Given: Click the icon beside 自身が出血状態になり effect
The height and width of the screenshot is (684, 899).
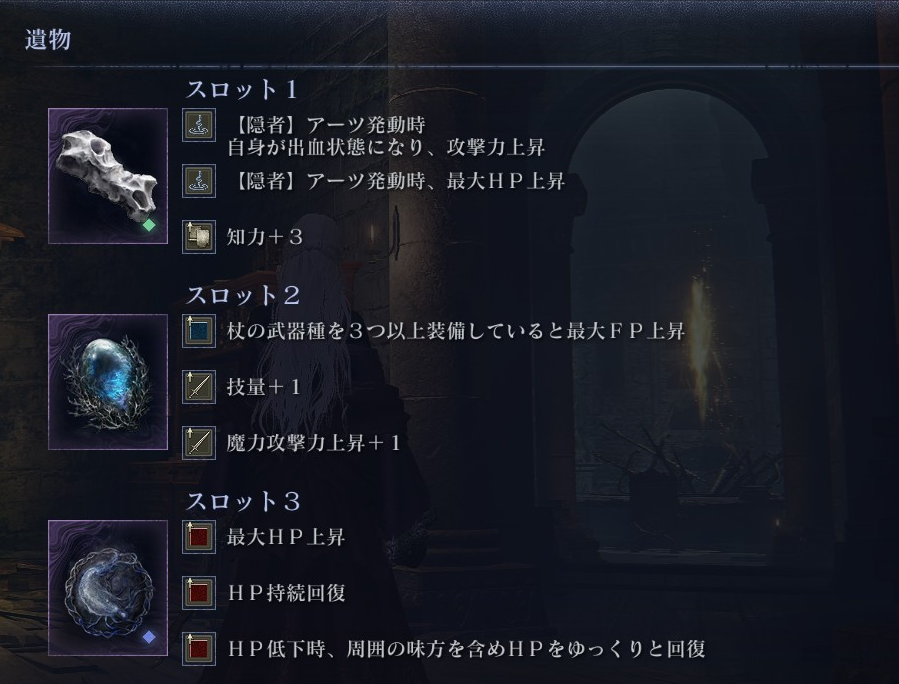Looking at the screenshot, I should (x=199, y=125).
